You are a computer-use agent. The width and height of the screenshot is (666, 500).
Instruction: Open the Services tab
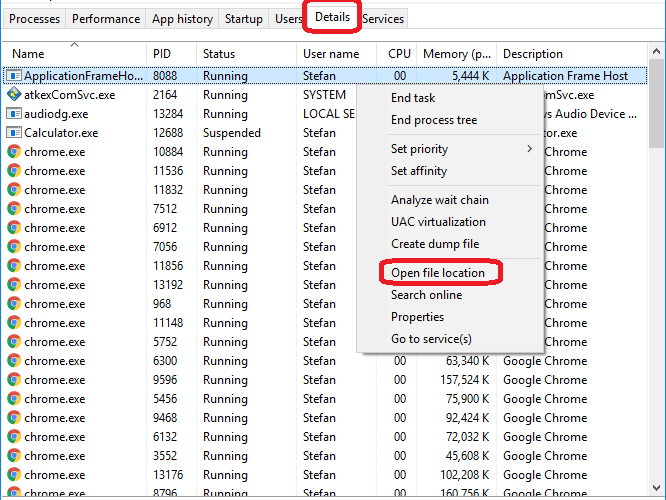coord(383,19)
